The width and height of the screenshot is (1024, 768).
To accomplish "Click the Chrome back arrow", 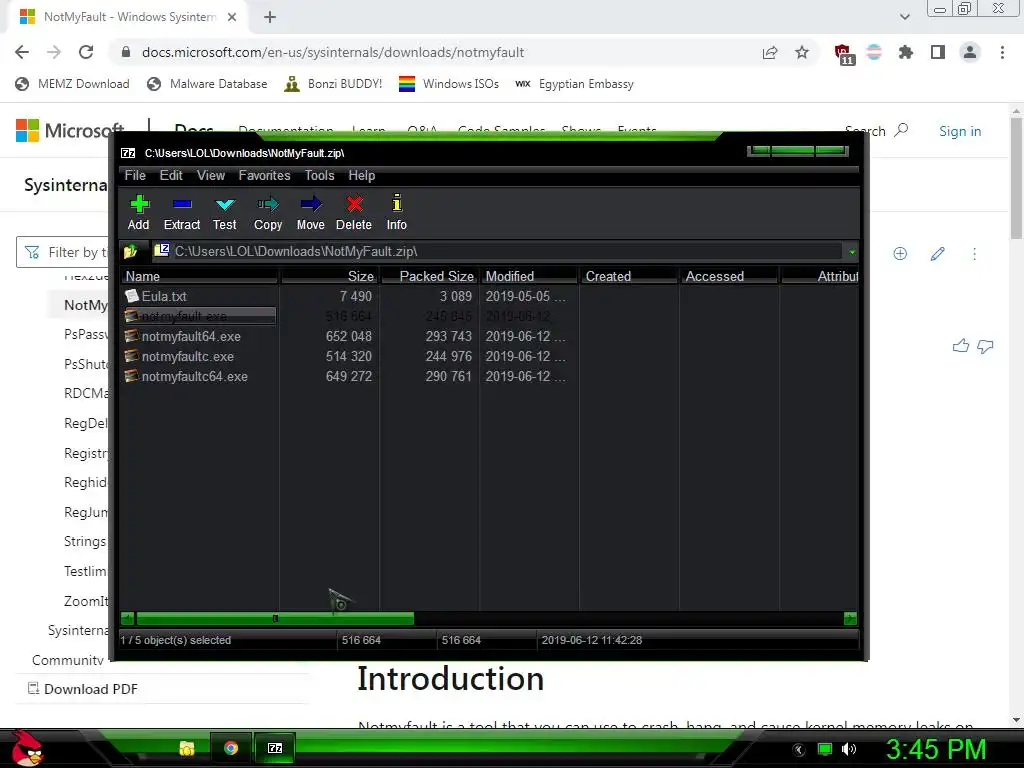I will (22, 52).
